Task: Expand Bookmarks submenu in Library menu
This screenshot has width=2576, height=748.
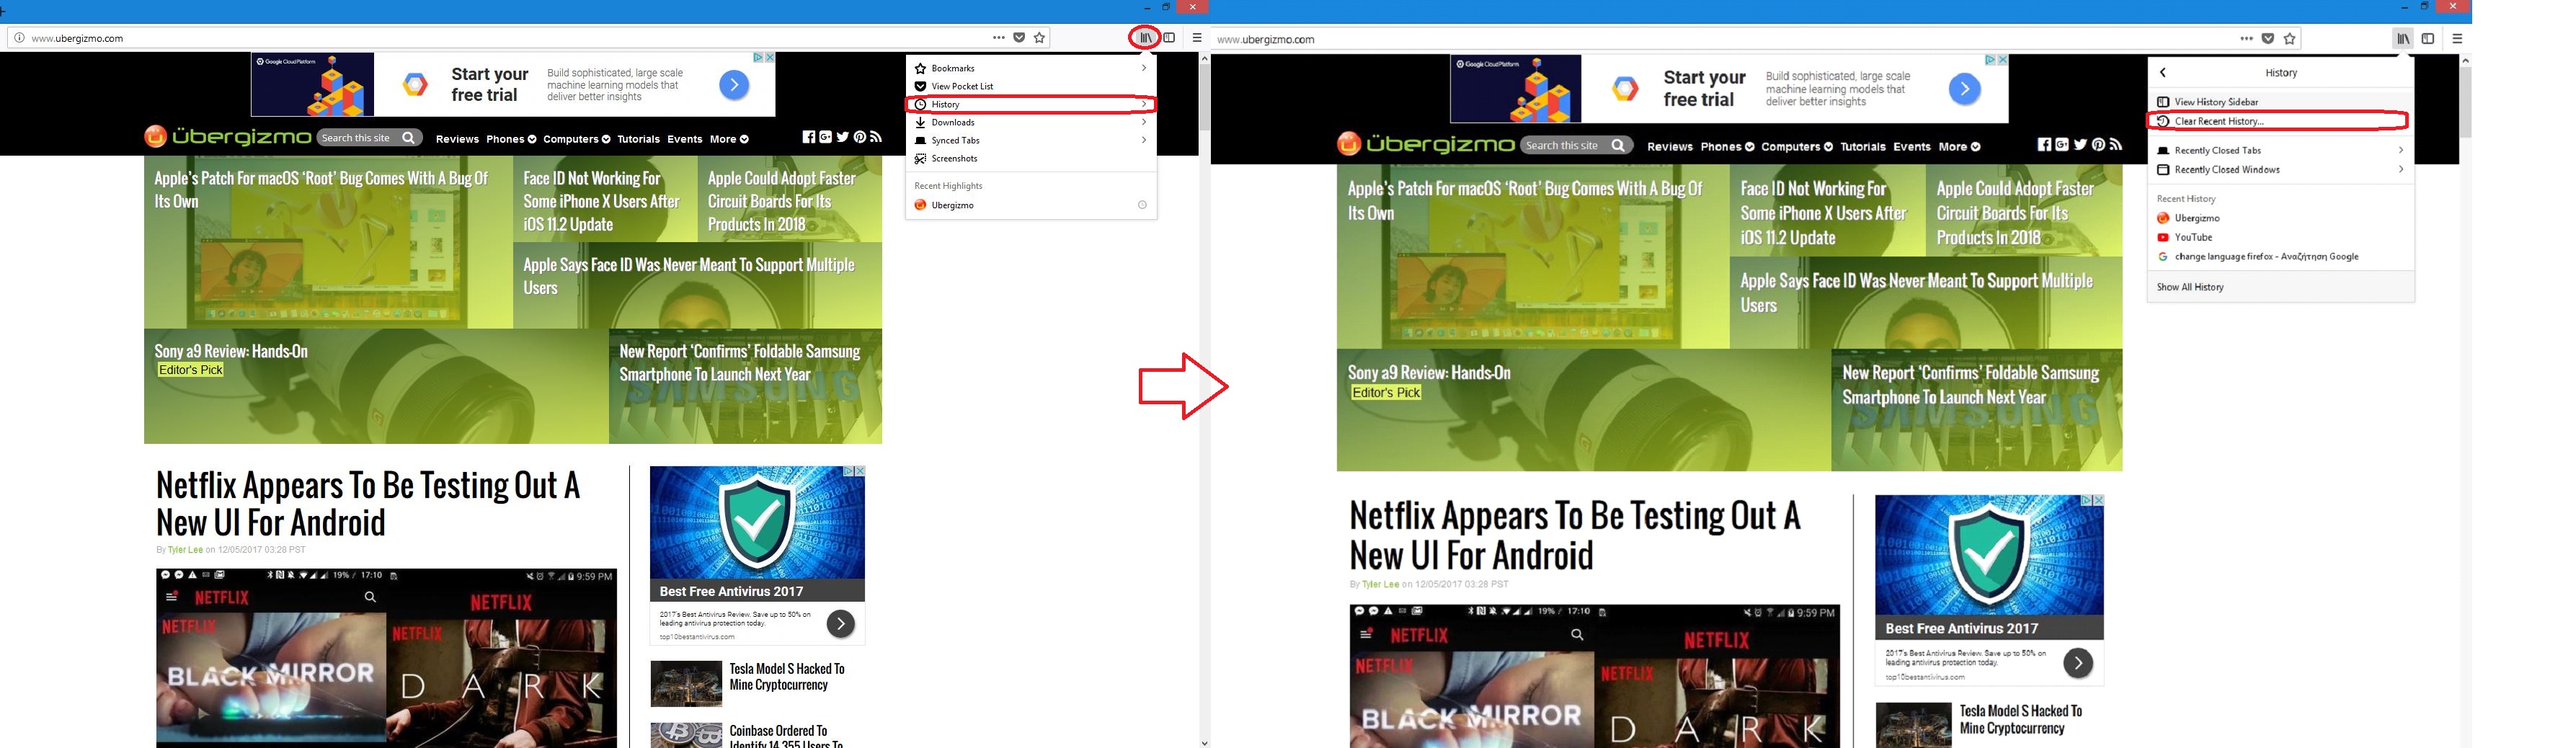Action: [x=1032, y=68]
